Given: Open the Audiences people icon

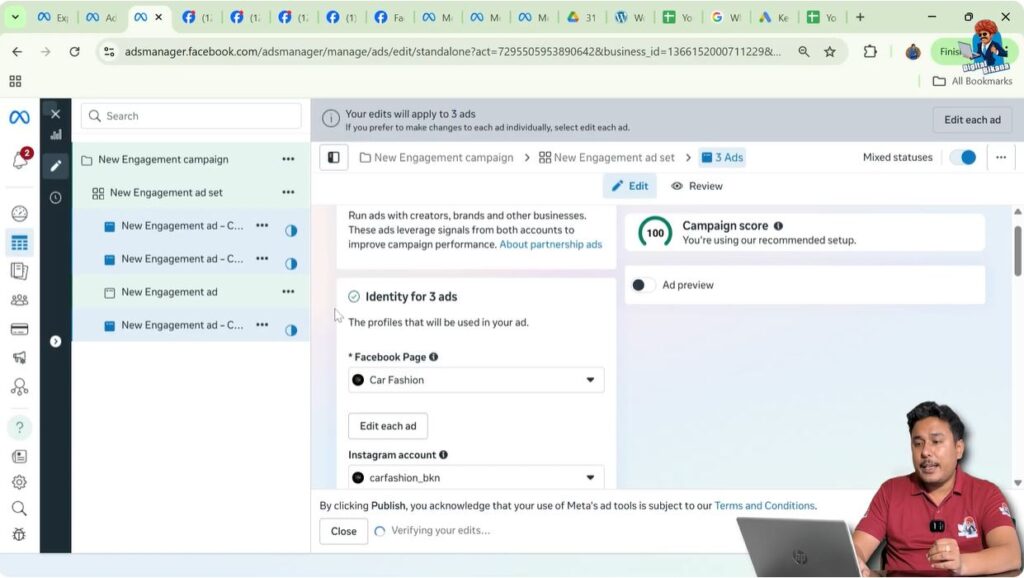Looking at the screenshot, I should (x=19, y=300).
